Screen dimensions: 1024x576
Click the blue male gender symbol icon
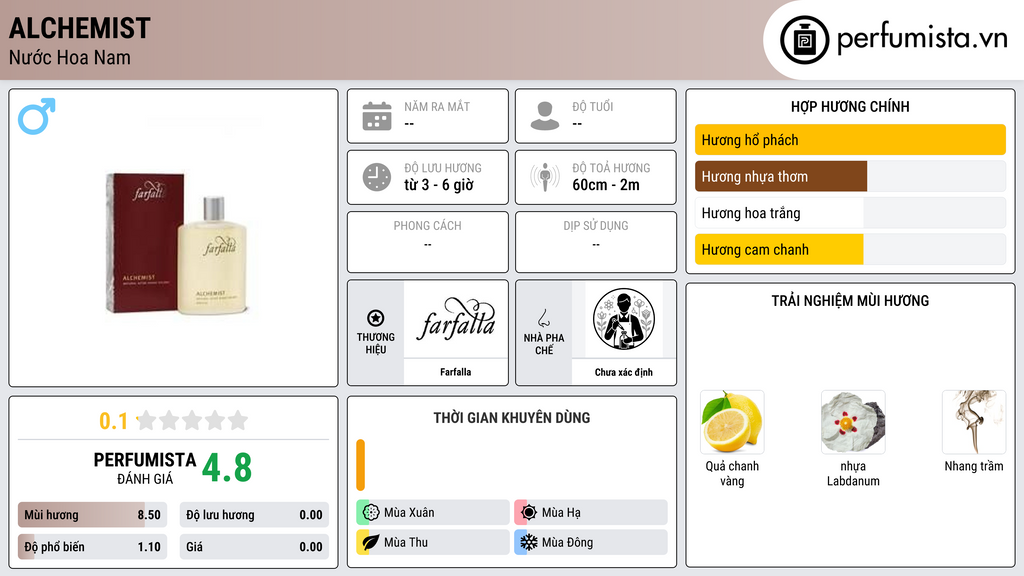pyautogui.click(x=37, y=116)
